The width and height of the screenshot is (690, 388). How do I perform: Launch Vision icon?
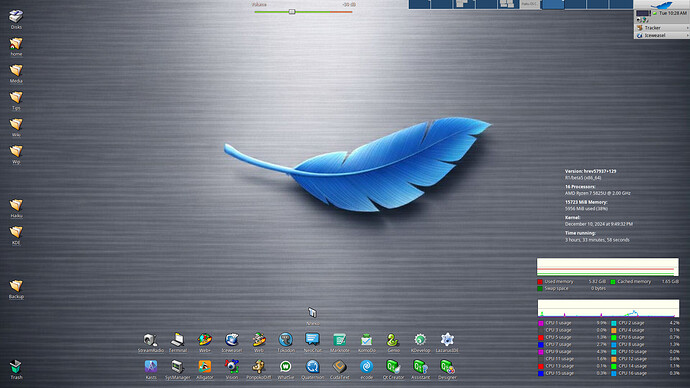[x=231, y=366]
